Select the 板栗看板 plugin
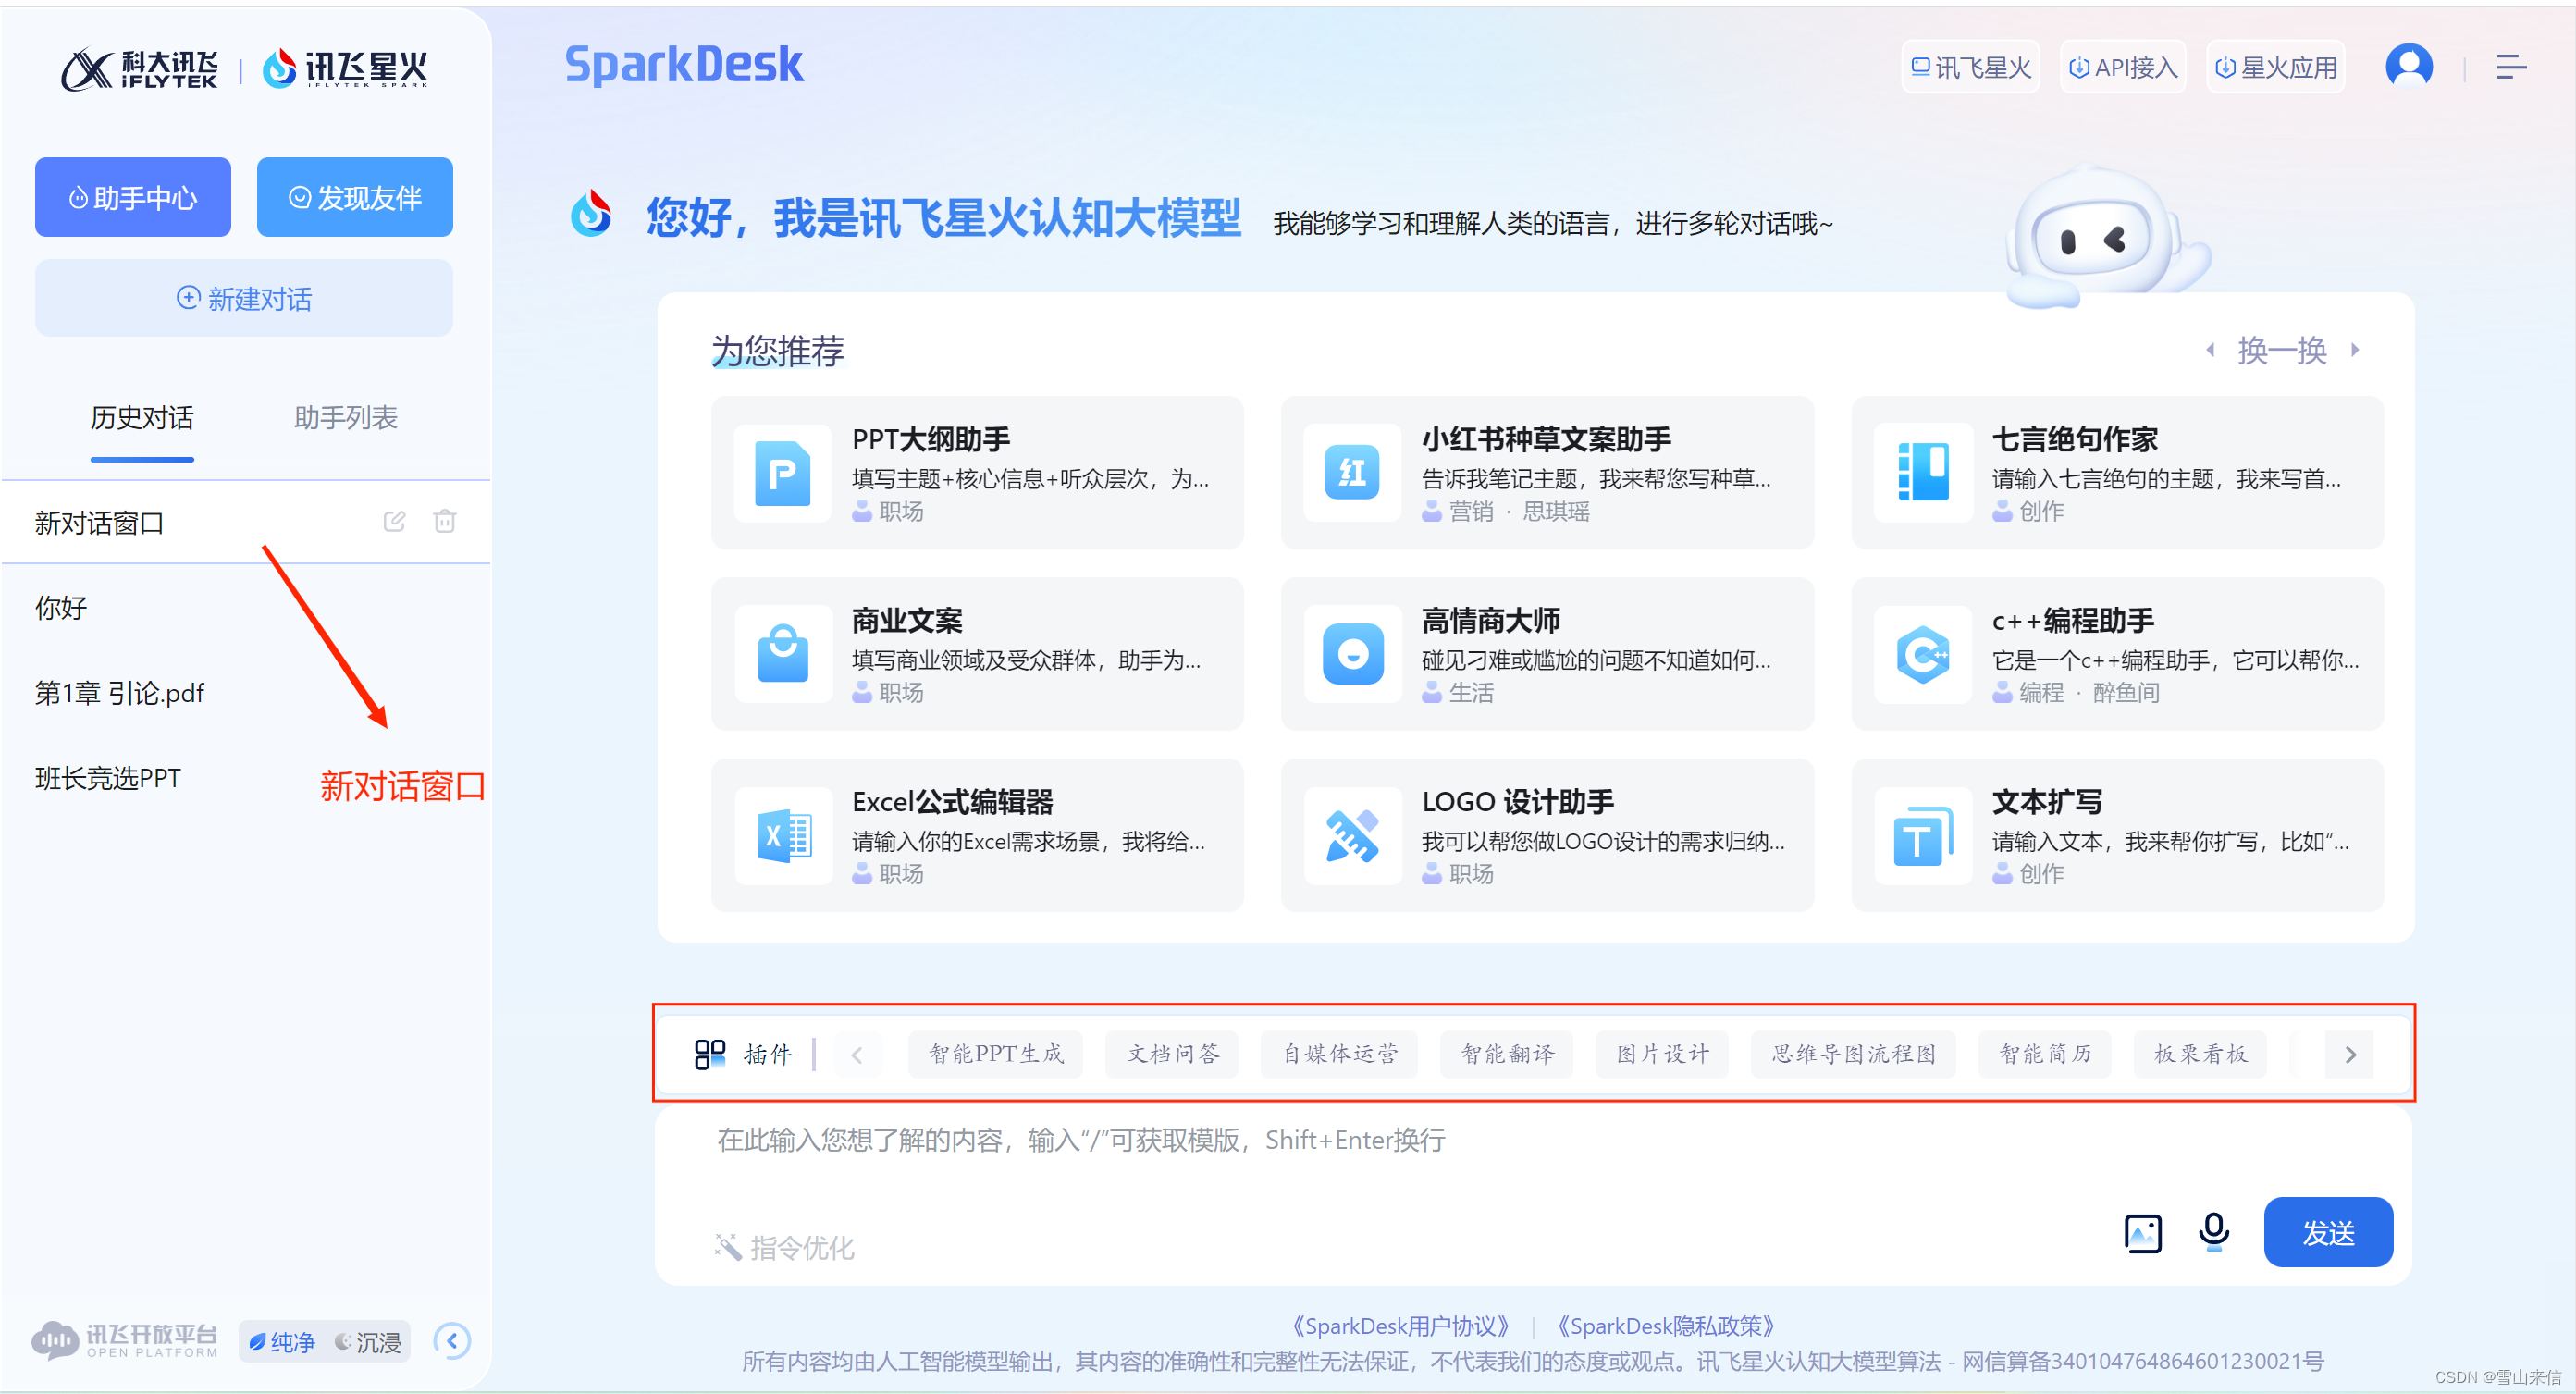Viewport: 2576px width, 1394px height. [x=2200, y=1053]
